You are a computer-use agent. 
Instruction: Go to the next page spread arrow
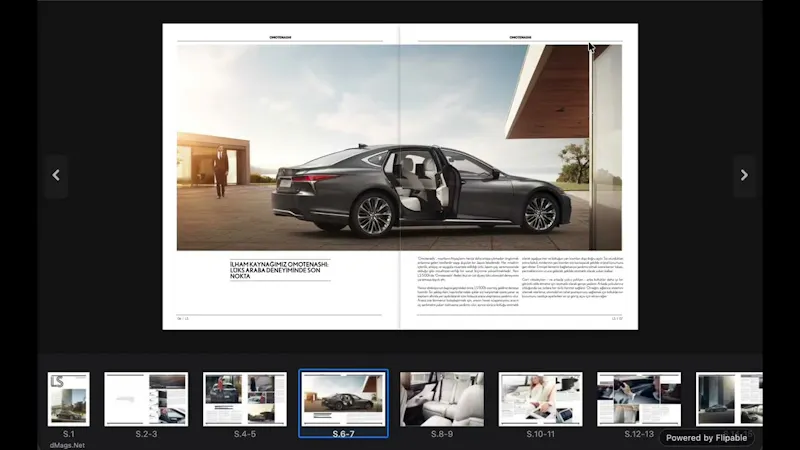[x=744, y=176]
